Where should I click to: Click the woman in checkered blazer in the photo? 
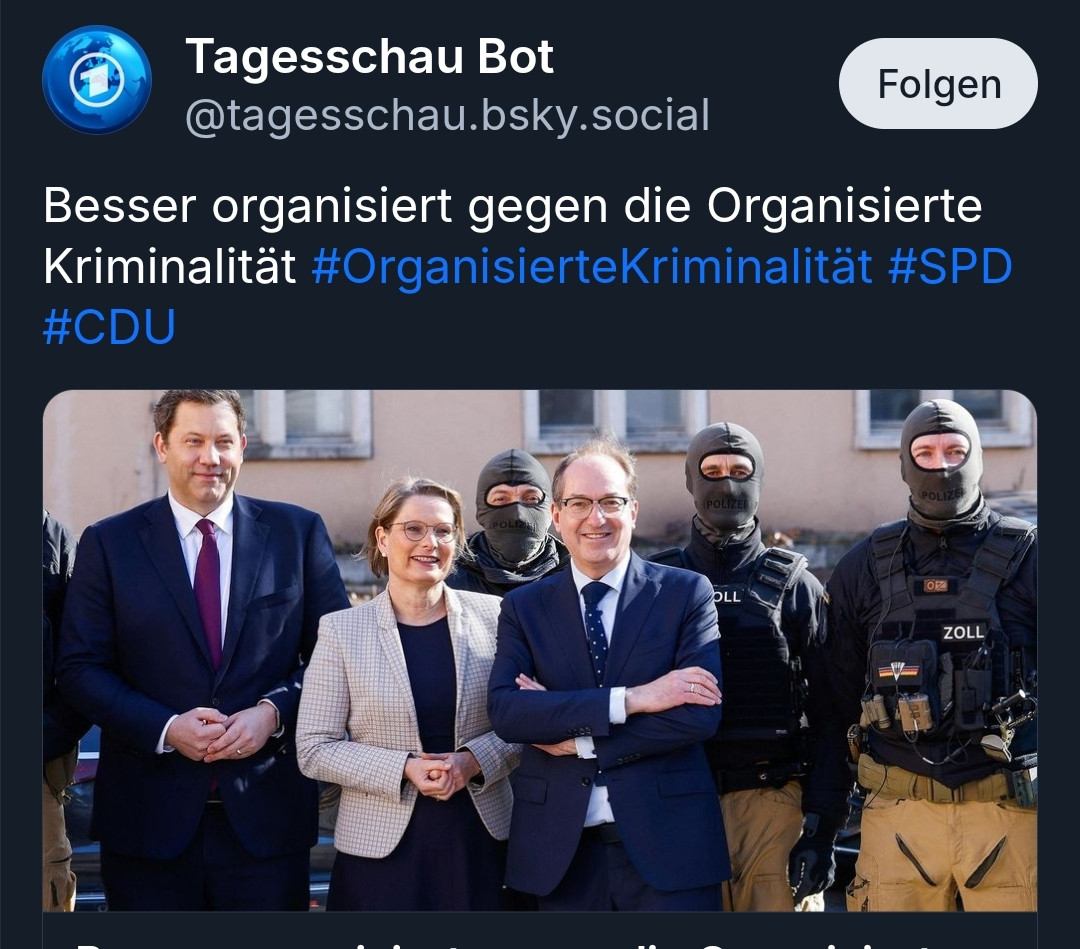[406, 696]
